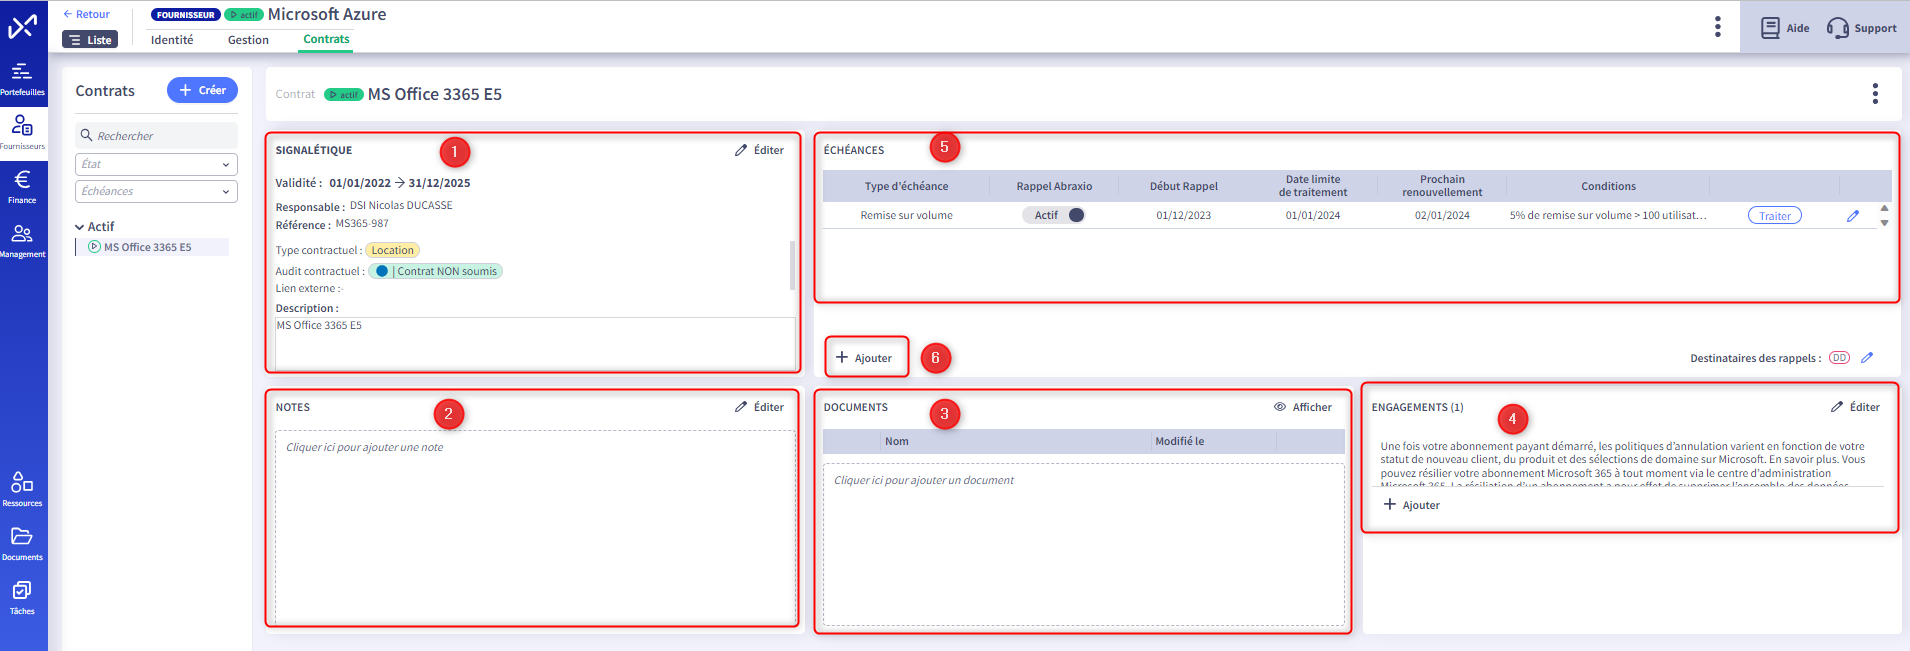Click the engagement text about abonnement payant
The image size is (1910, 651).
tap(1623, 466)
